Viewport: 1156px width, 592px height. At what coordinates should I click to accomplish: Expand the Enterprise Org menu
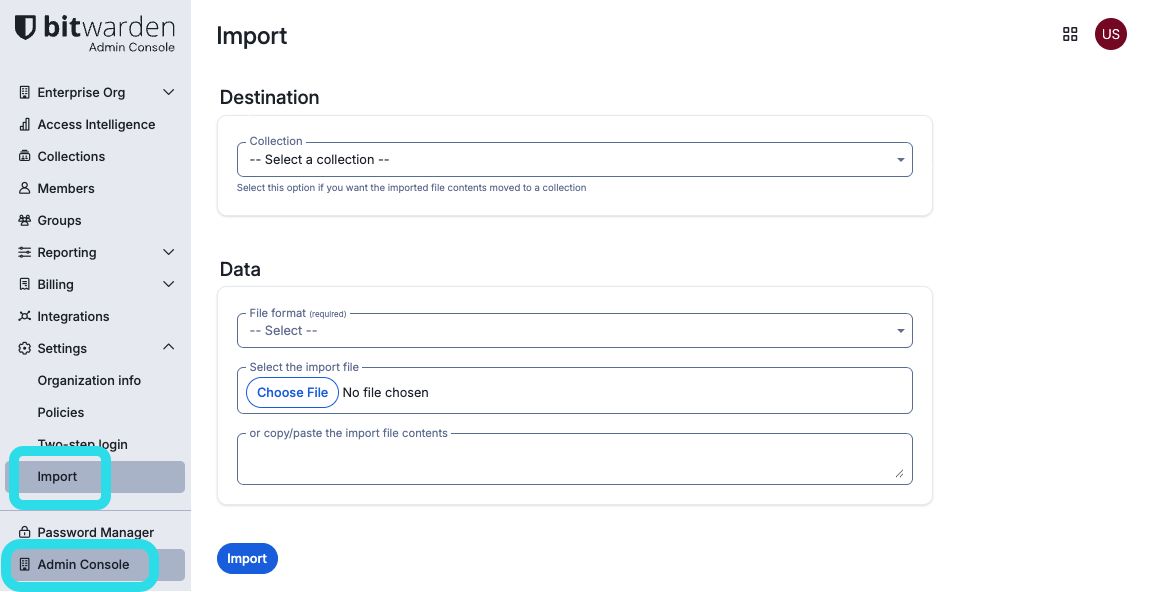[x=168, y=91]
